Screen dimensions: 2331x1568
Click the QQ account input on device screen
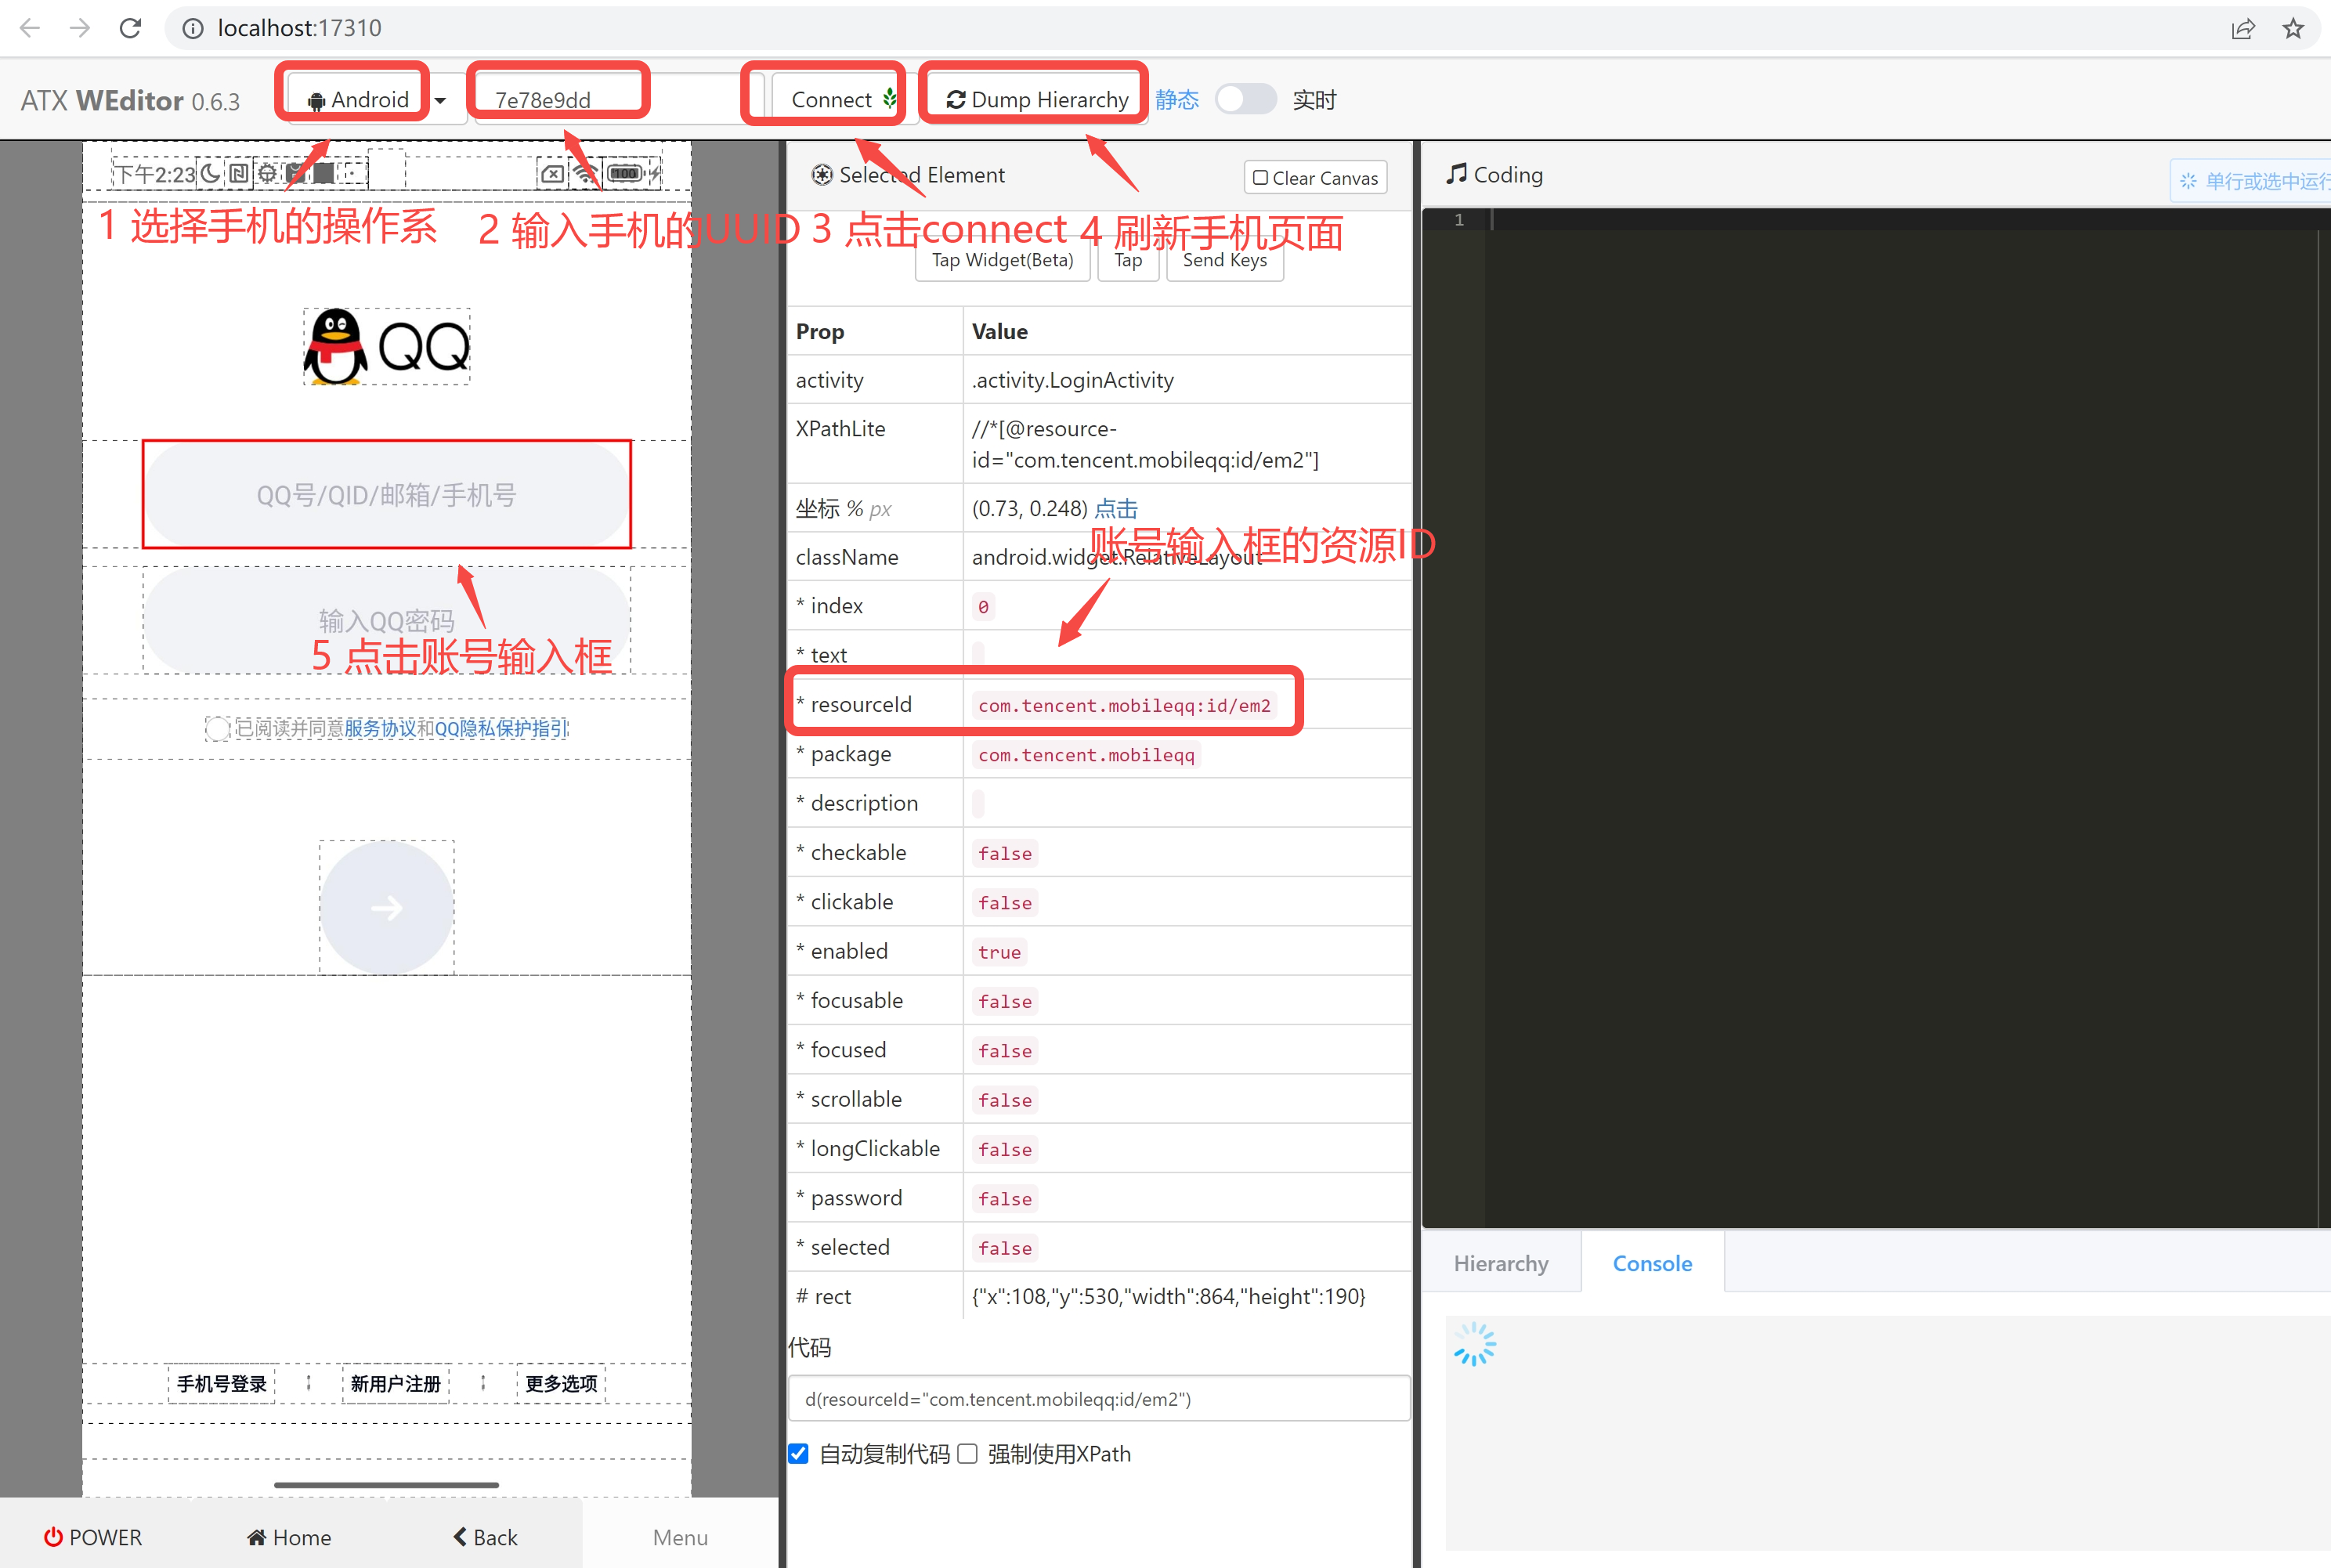click(x=387, y=495)
